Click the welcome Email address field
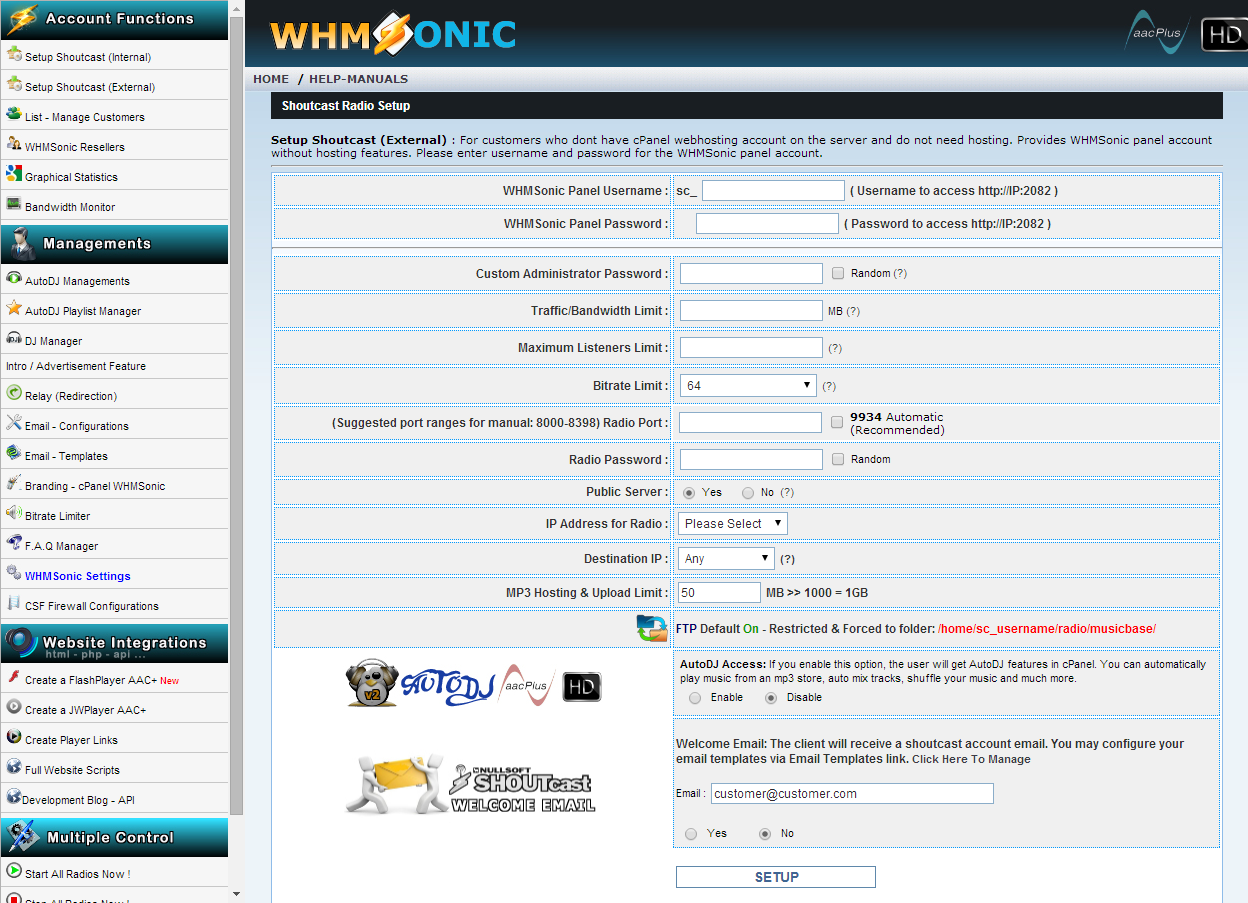The image size is (1248, 903). [x=852, y=793]
